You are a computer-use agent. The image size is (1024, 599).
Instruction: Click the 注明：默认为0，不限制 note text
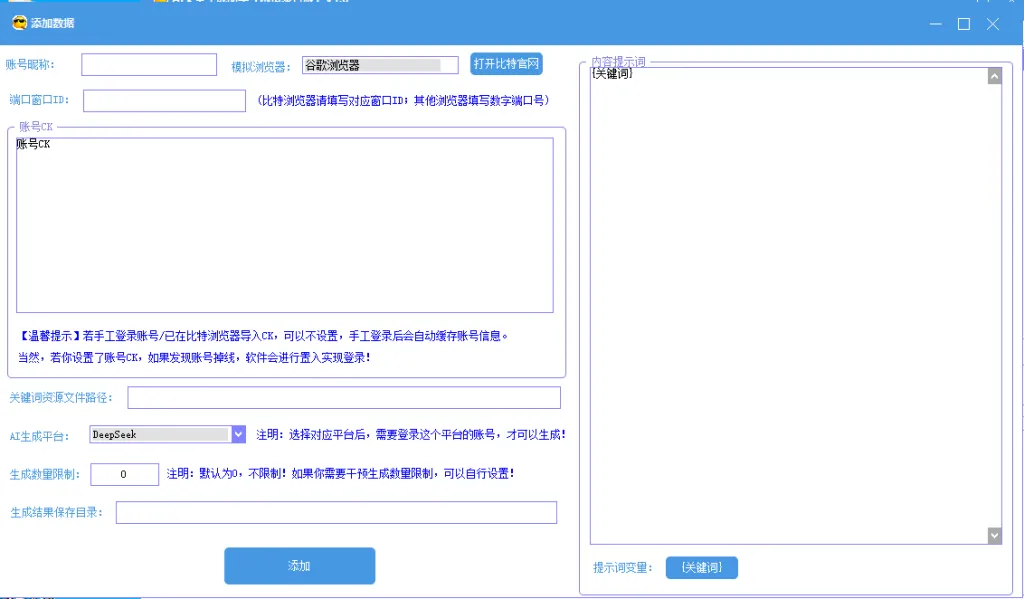point(340,474)
